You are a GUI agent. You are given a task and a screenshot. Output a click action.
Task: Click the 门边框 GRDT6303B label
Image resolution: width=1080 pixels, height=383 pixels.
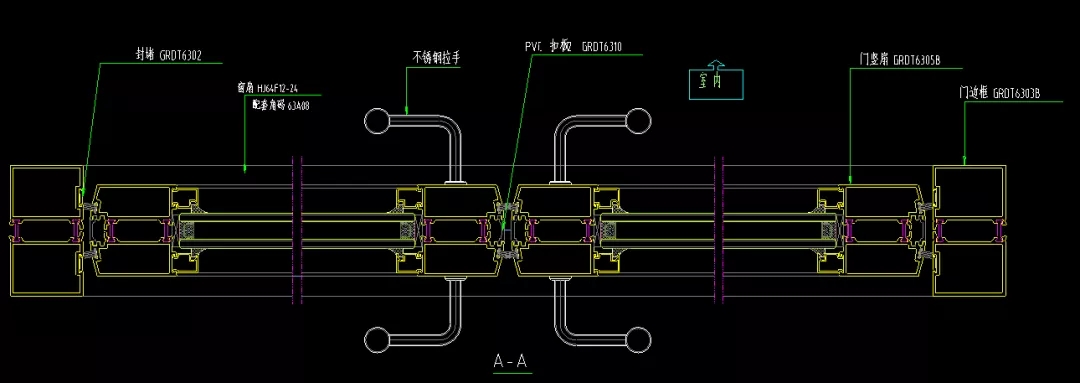coord(999,92)
